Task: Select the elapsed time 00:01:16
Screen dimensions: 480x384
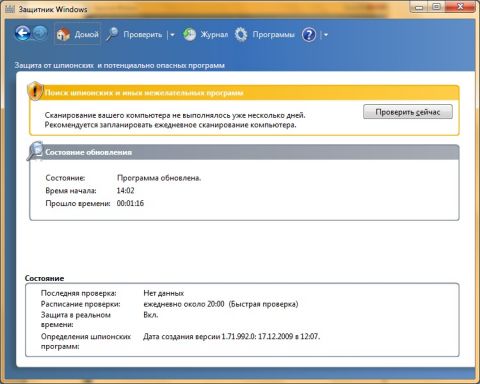Action: tap(130, 203)
